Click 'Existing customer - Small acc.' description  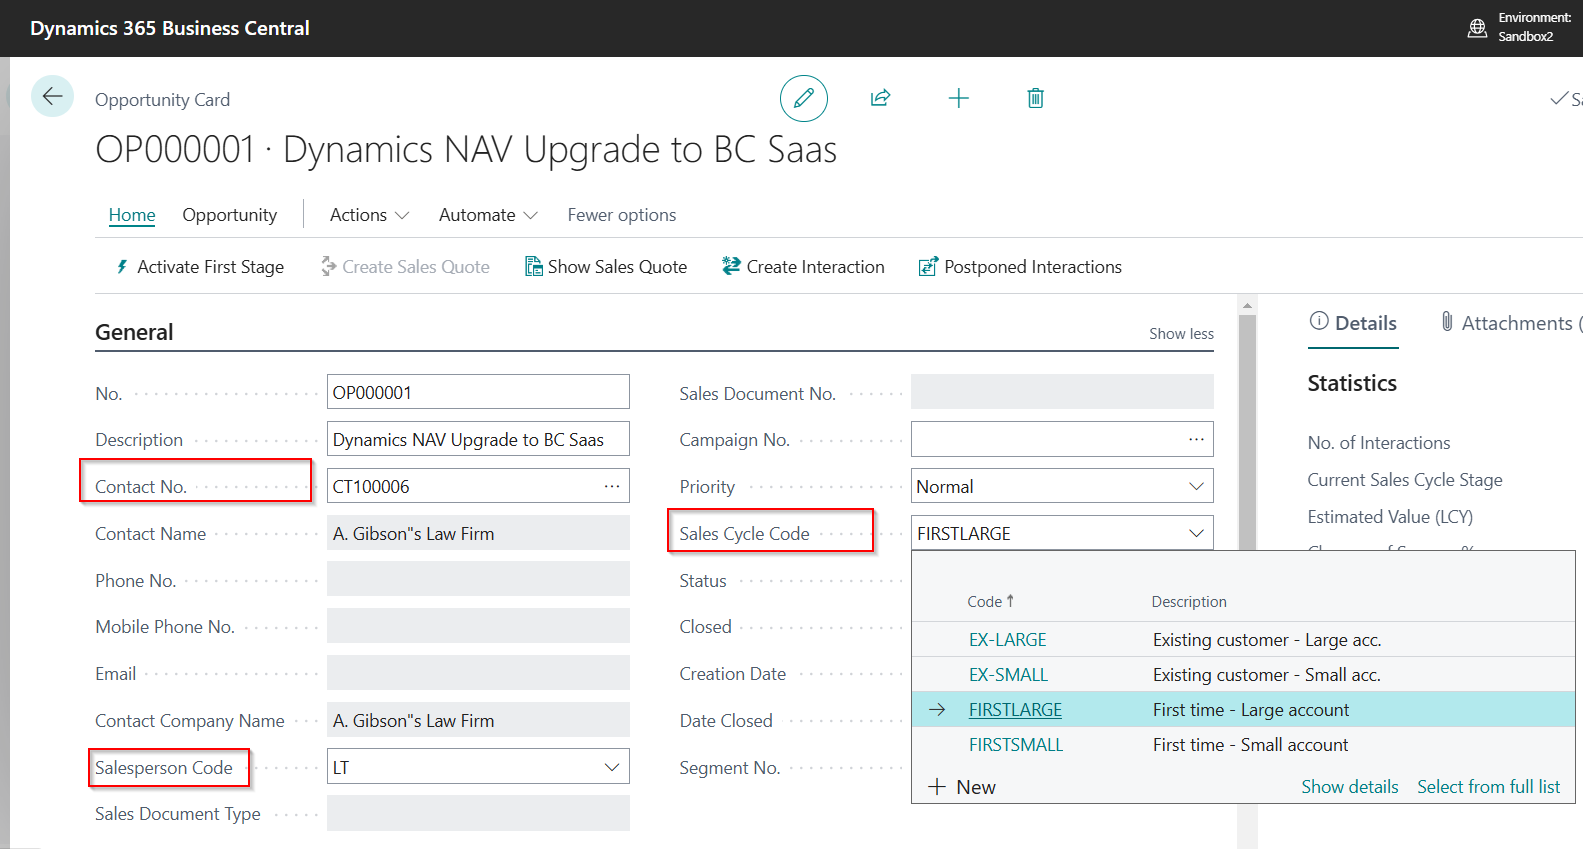pyautogui.click(x=1267, y=675)
